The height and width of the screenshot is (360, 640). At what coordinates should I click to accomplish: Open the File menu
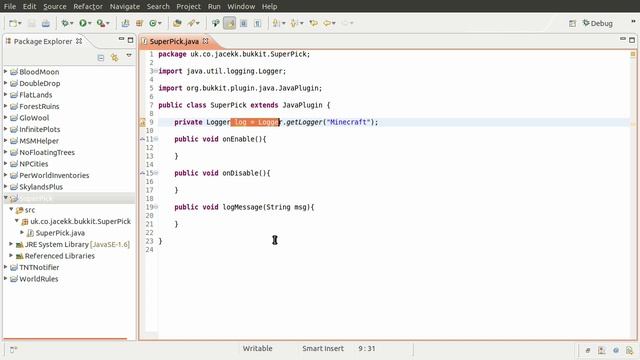pos(10,7)
